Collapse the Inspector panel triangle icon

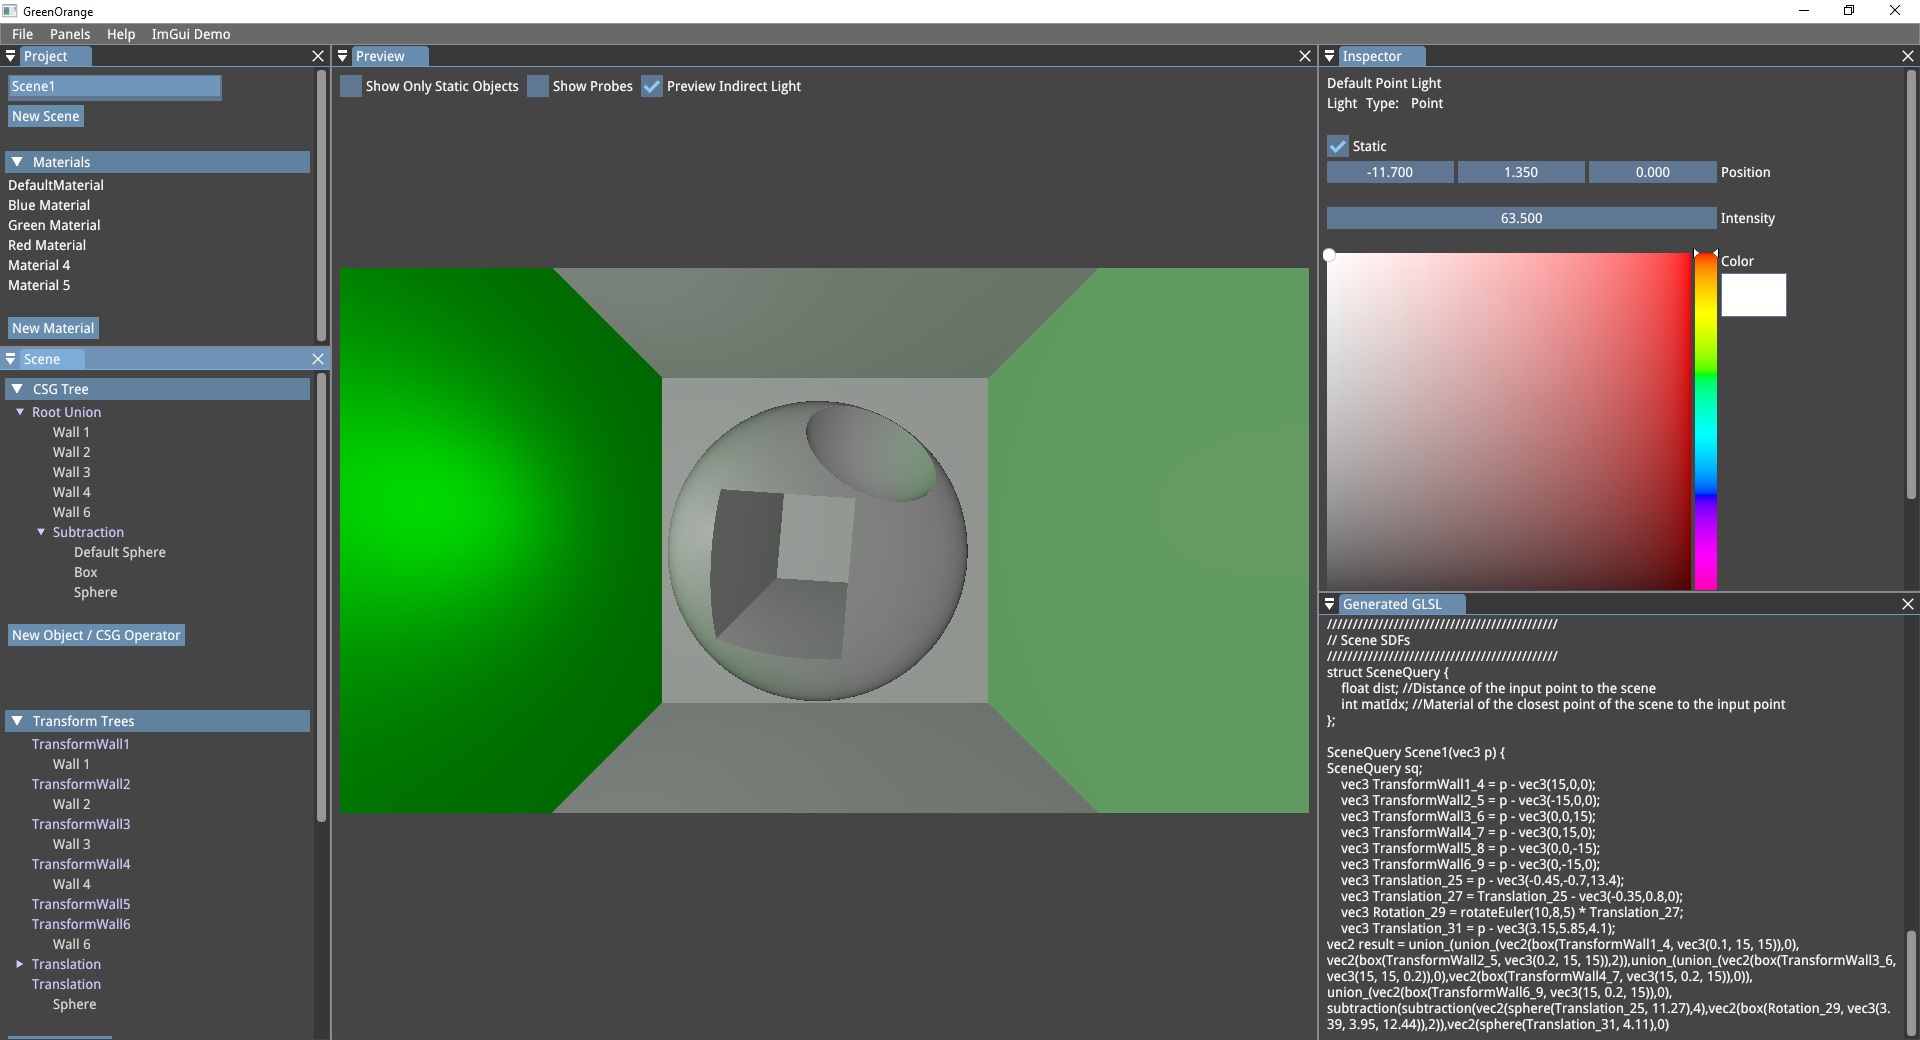pos(1330,56)
